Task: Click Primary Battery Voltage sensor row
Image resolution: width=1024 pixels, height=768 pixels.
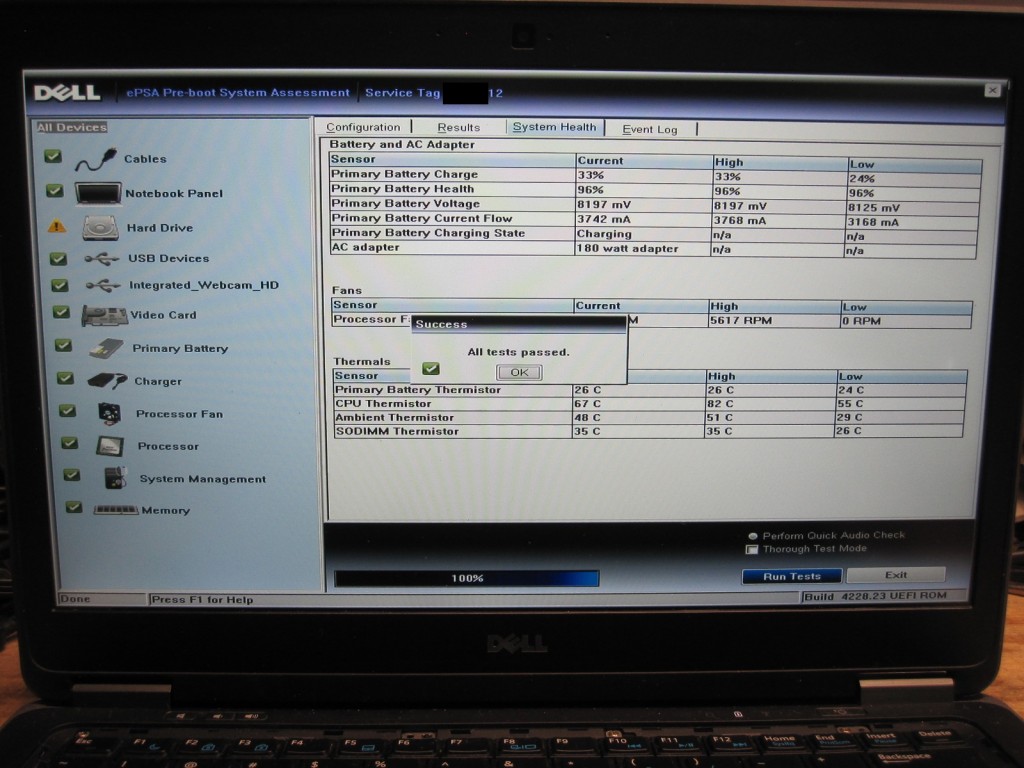Action: (654, 205)
